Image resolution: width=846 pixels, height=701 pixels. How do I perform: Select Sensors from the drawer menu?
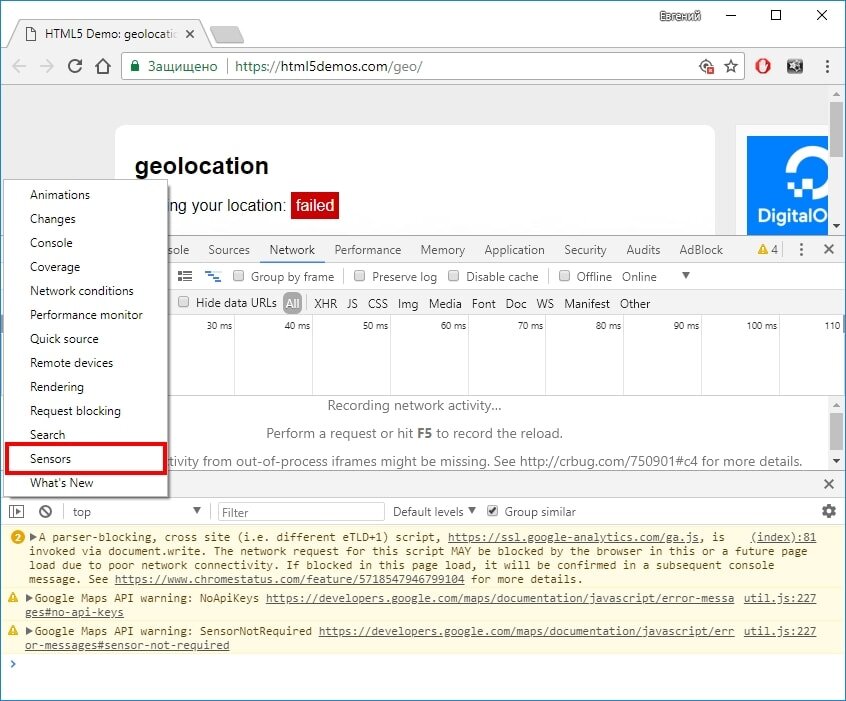[x=86, y=459]
